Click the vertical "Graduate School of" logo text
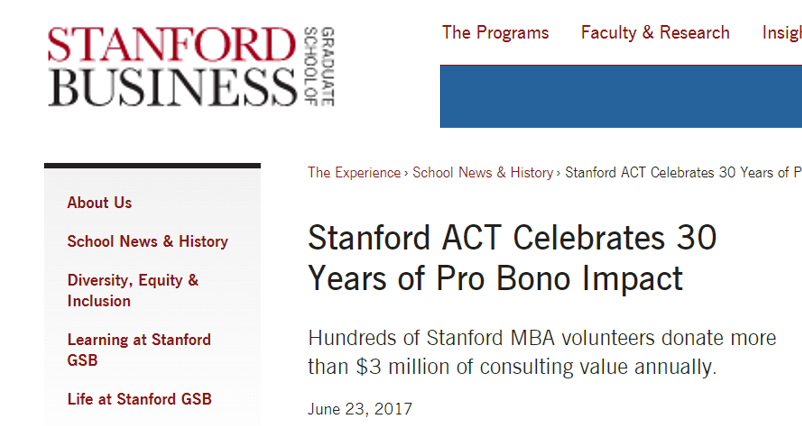Screen dimensions: 802x426 tap(319, 66)
